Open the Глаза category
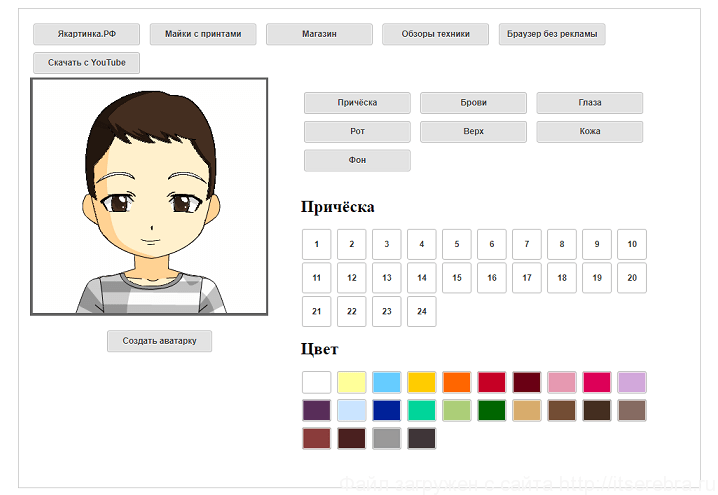The image size is (718, 495). point(589,103)
